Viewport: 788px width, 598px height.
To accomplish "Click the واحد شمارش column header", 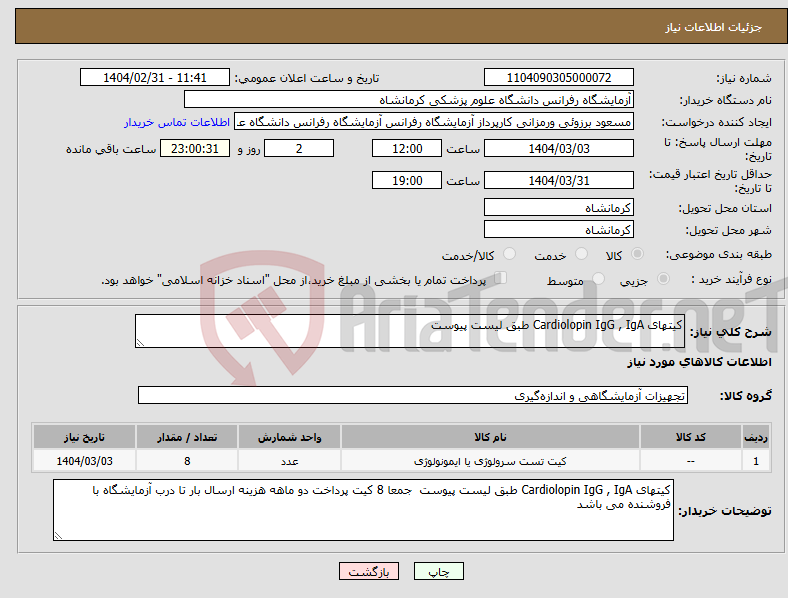I will [289, 437].
